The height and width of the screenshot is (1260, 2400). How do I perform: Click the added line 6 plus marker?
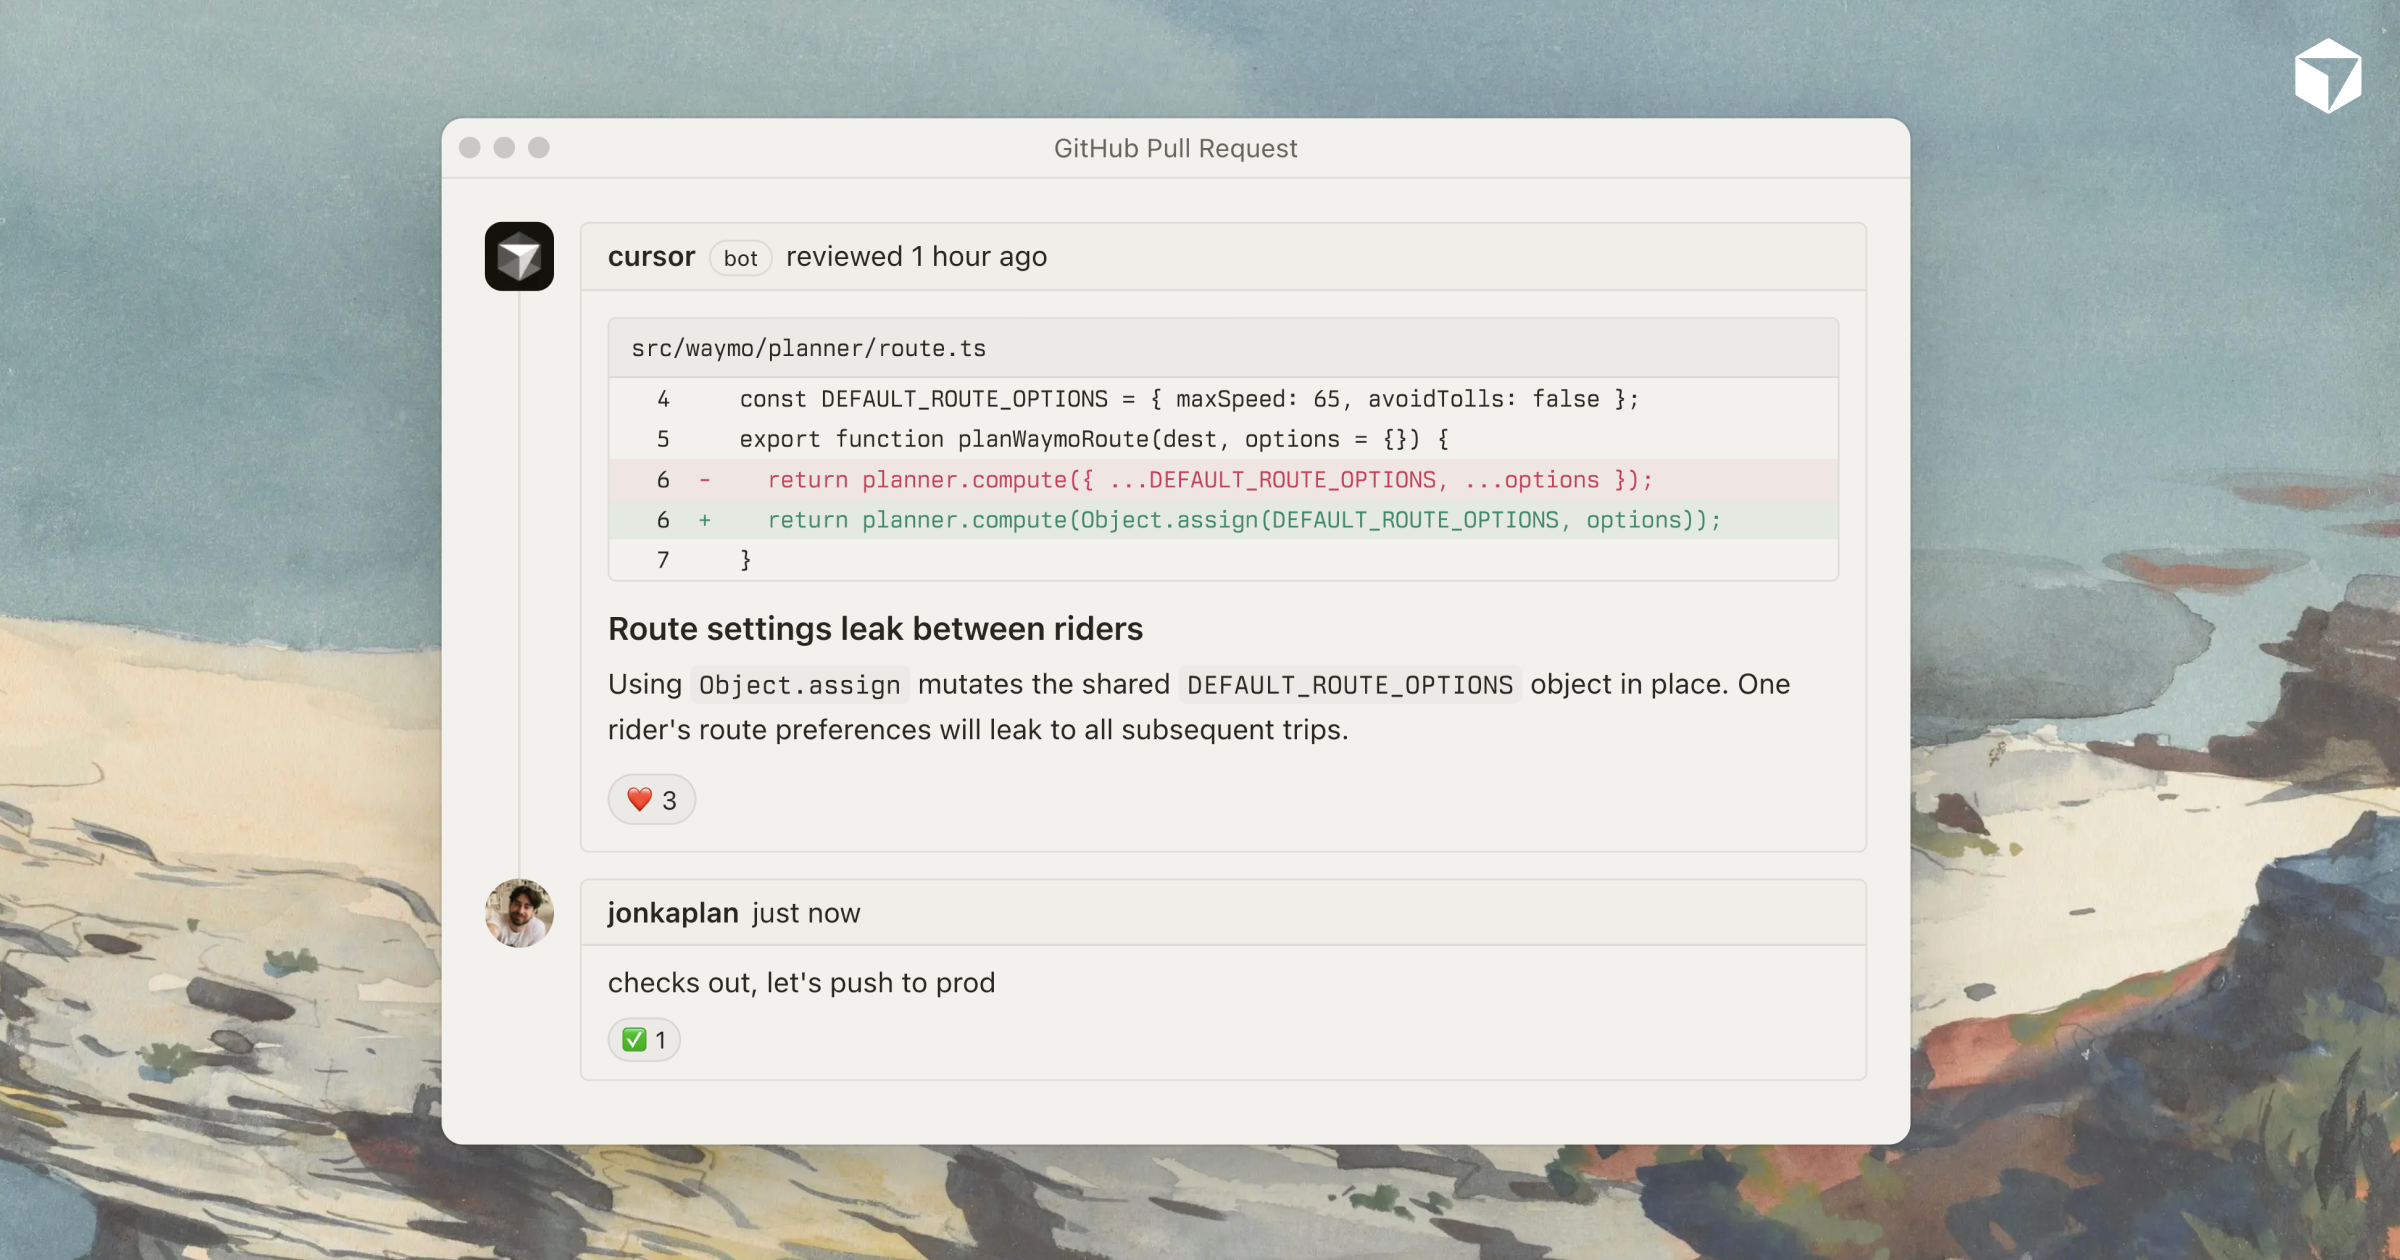[705, 520]
